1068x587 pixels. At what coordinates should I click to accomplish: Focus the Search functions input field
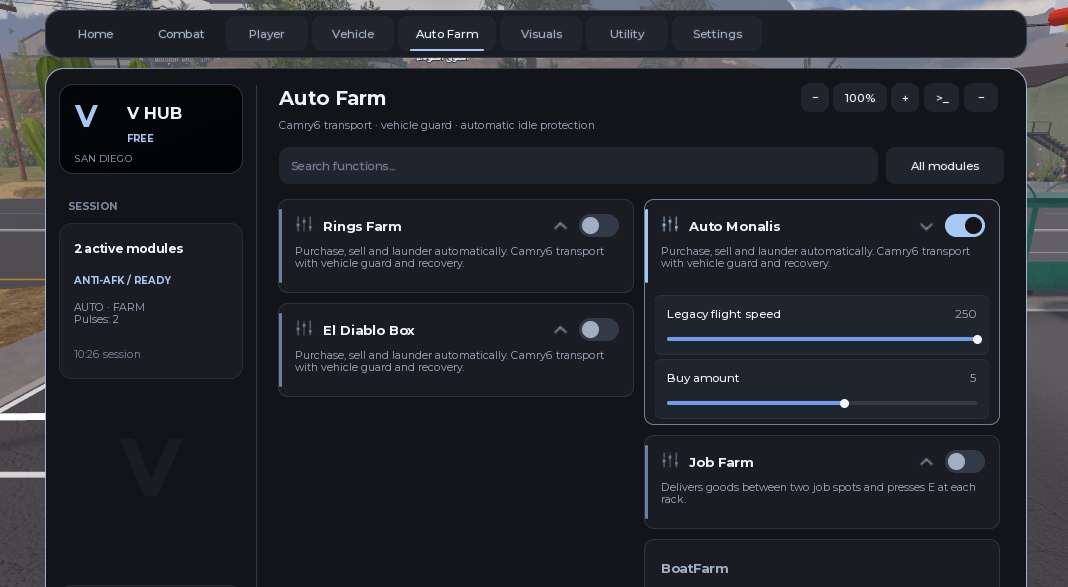(x=578, y=166)
